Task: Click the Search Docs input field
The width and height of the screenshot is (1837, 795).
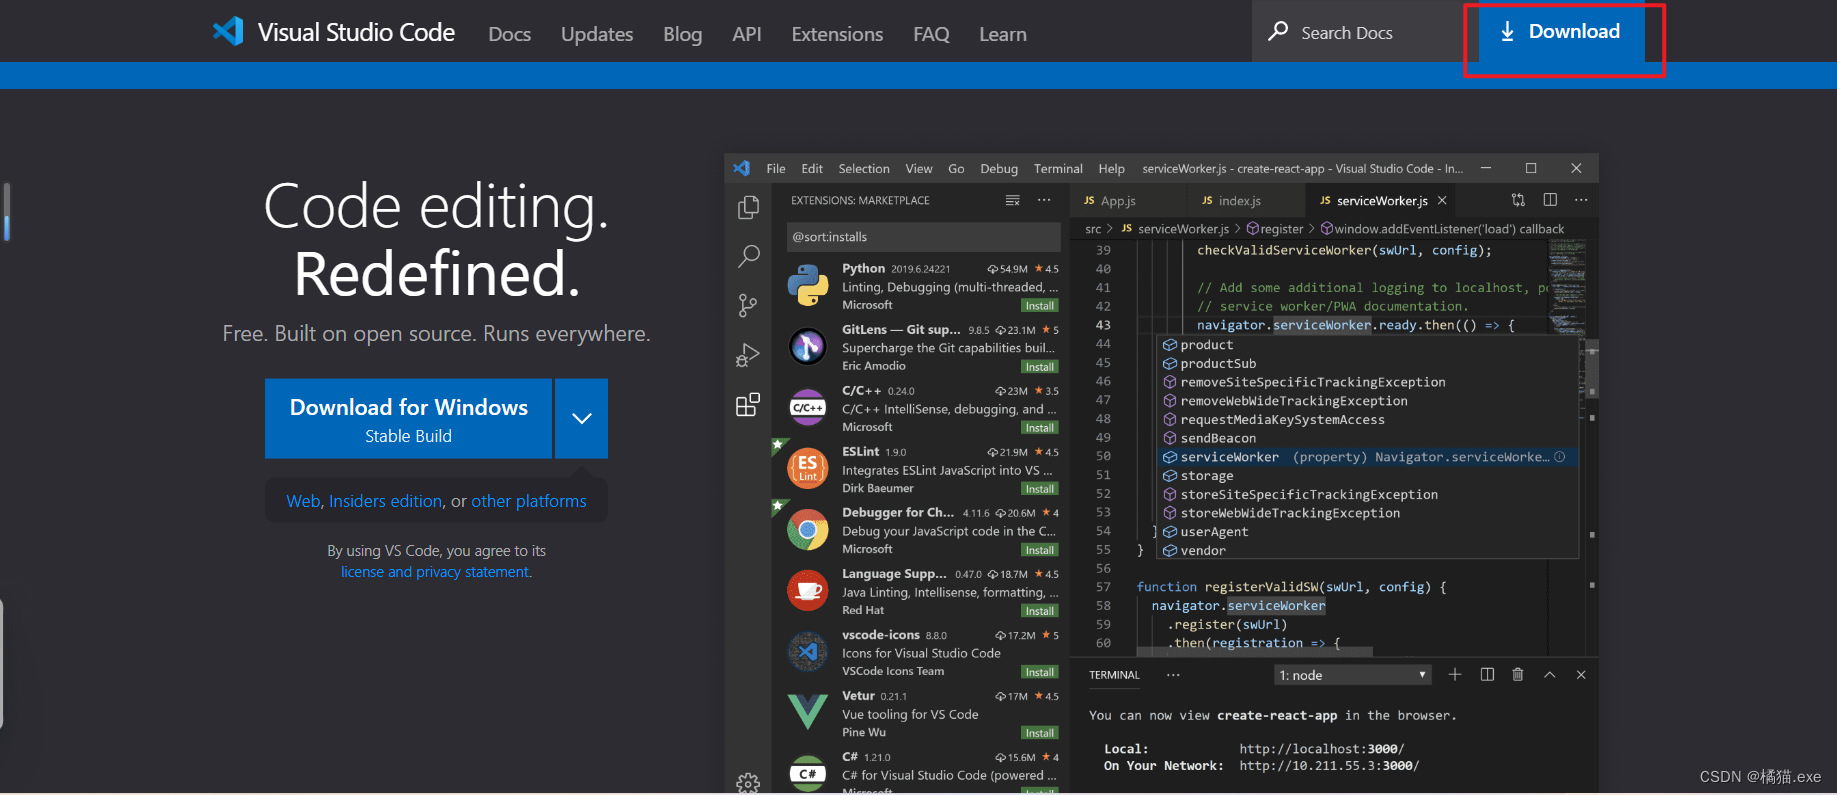Action: 1358,32
